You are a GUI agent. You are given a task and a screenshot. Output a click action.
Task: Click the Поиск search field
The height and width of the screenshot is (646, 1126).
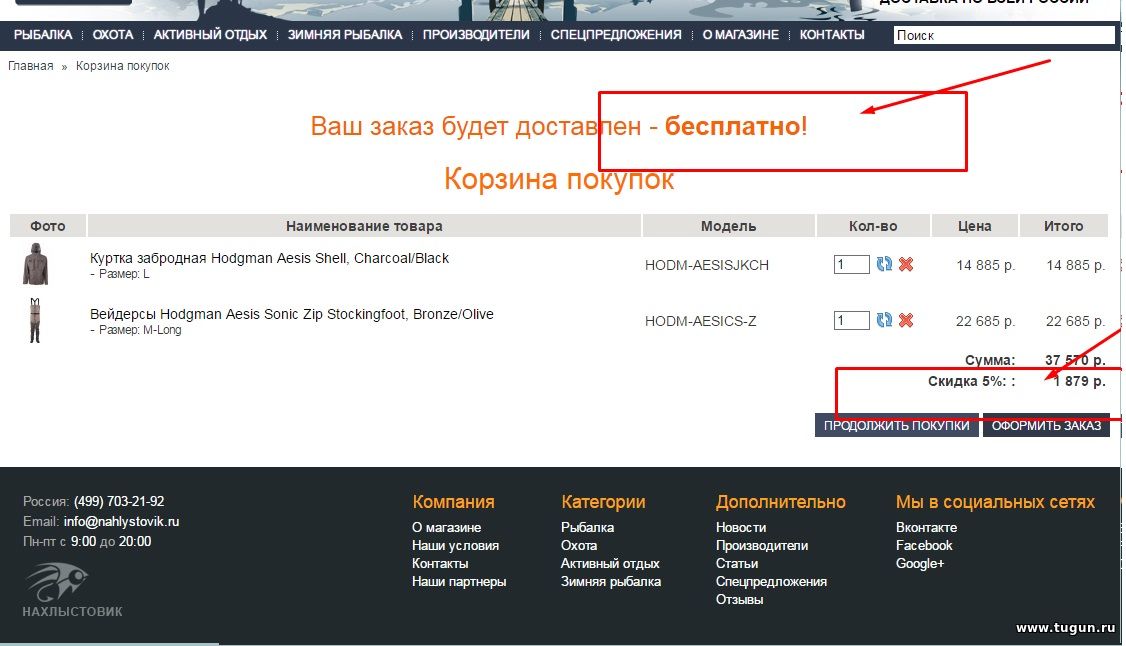pyautogui.click(x=1004, y=35)
